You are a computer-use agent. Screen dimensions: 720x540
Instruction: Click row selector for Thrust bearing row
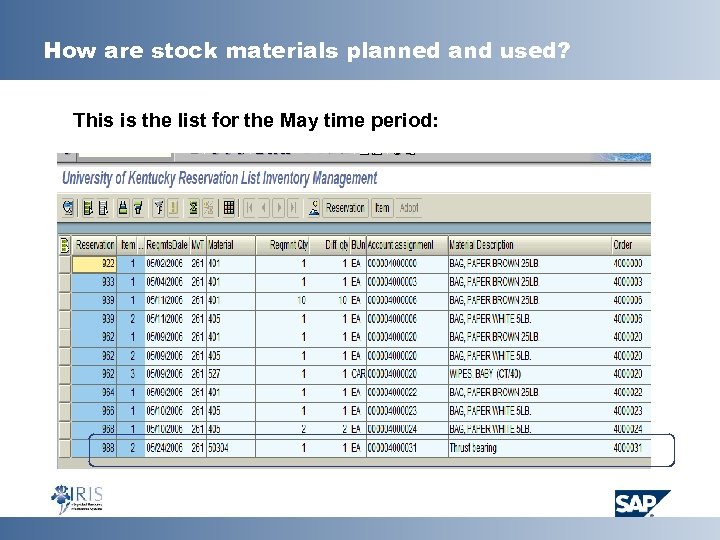pyautogui.click(x=65, y=448)
